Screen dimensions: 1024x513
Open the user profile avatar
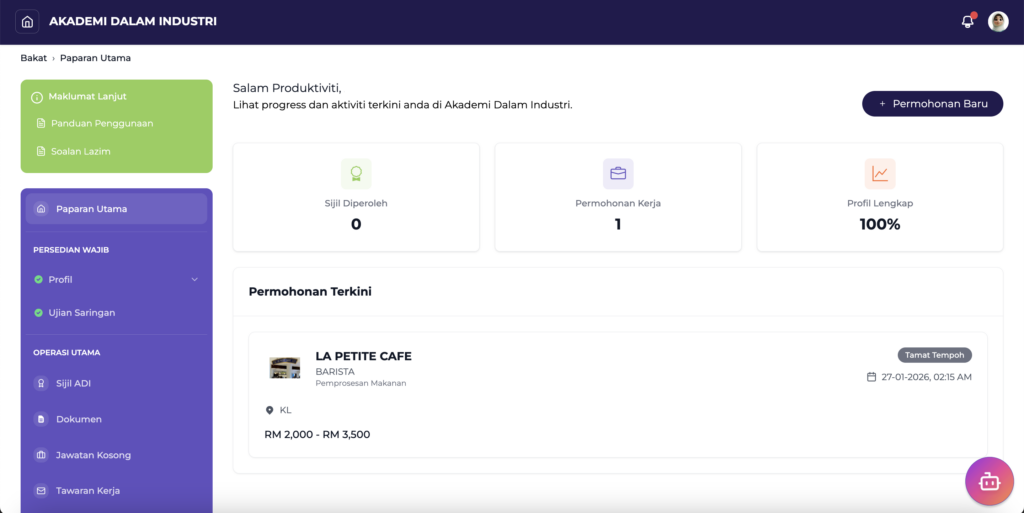pos(998,21)
